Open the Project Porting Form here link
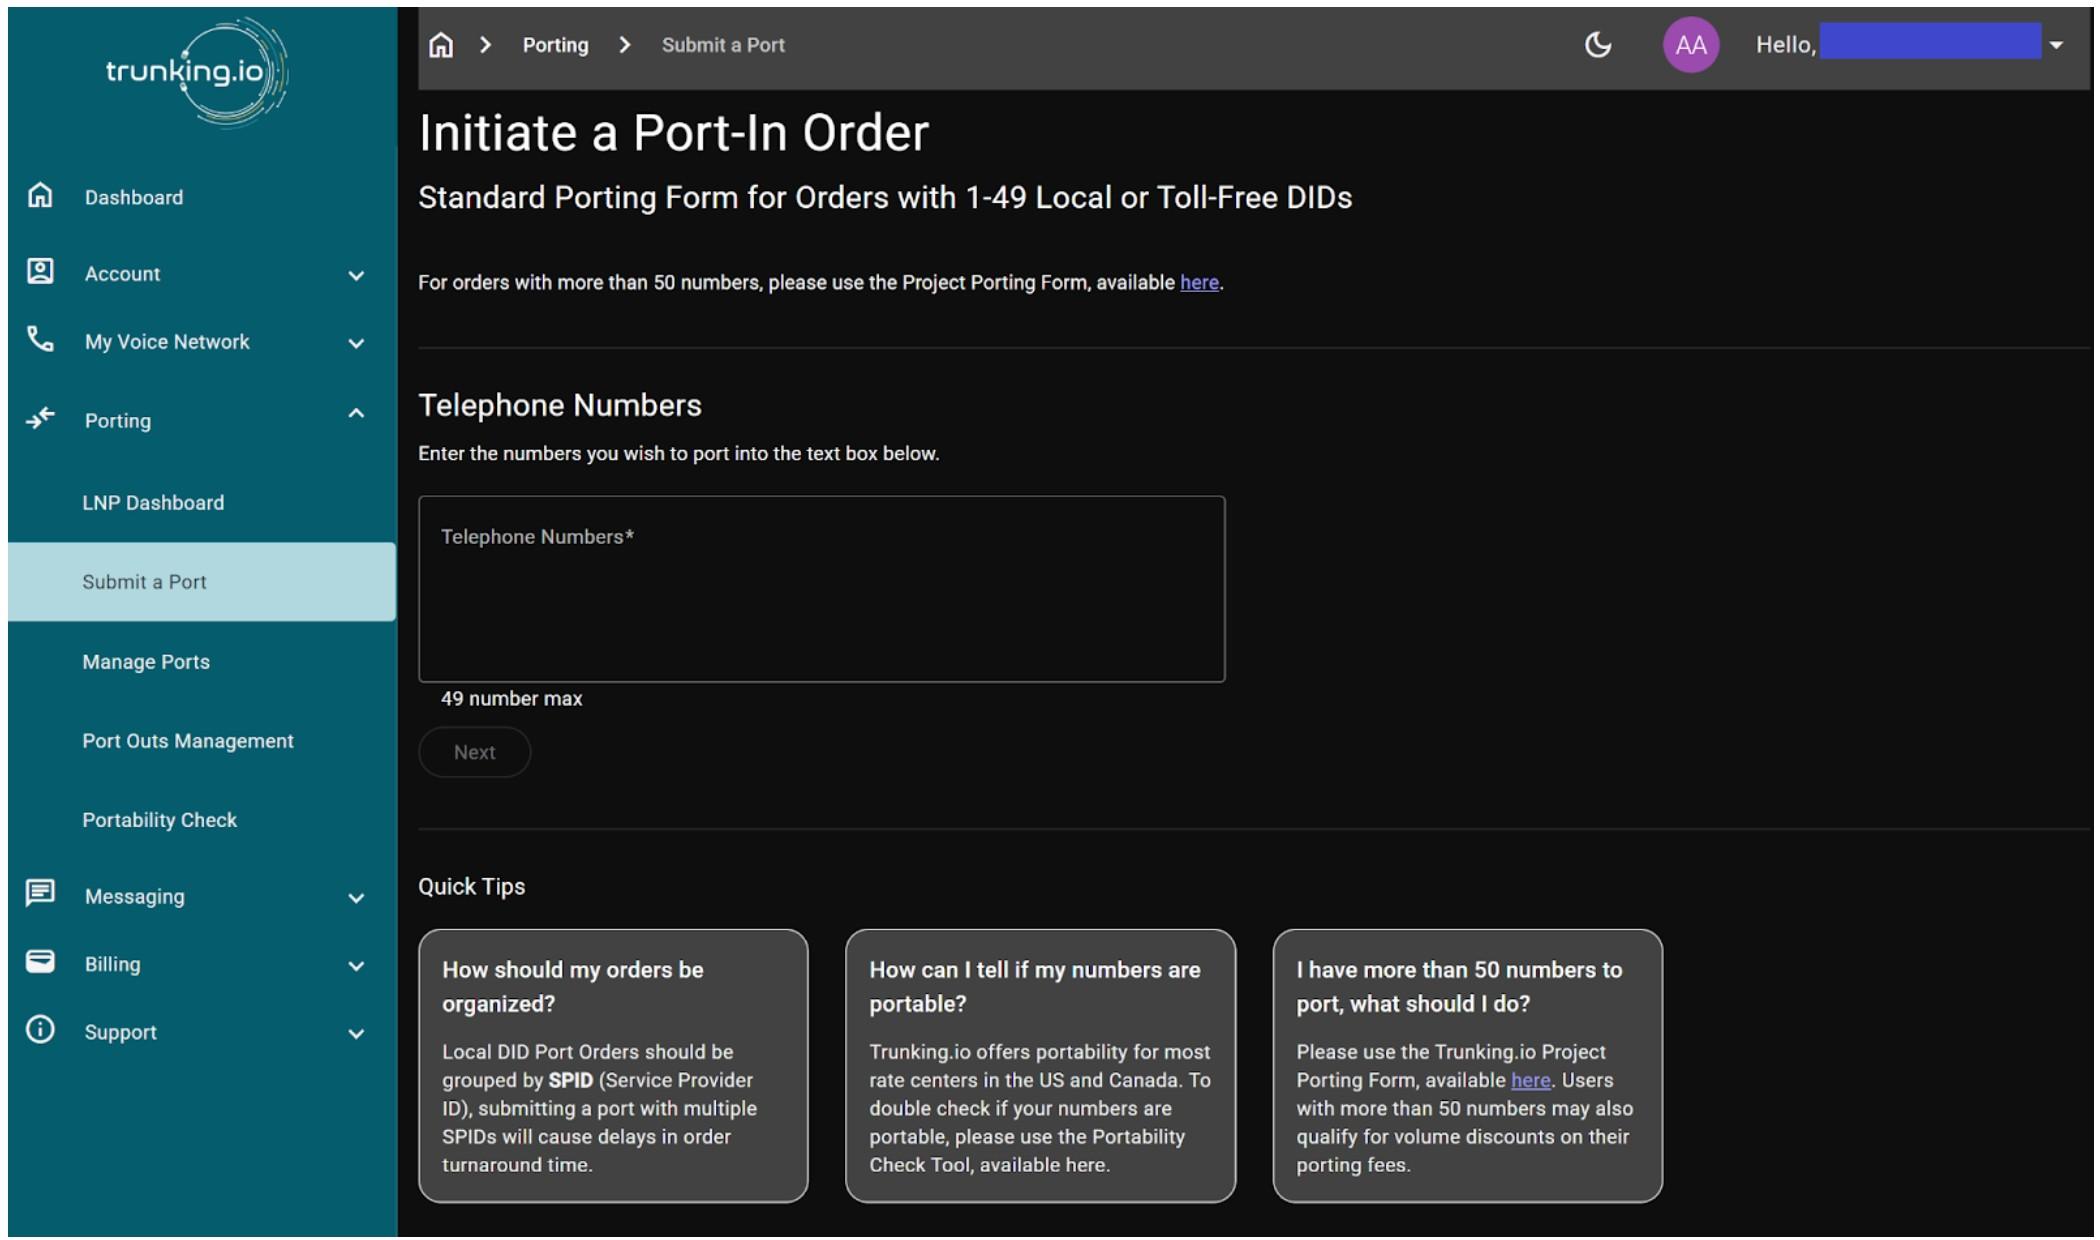This screenshot has width=2100, height=1240. tap(1199, 283)
